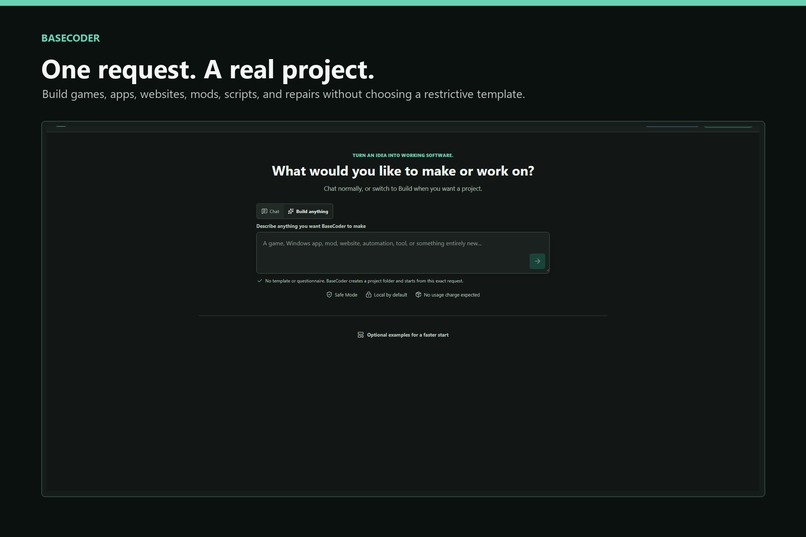Click 'What would you like to make' heading
806x537 pixels.
(403, 171)
